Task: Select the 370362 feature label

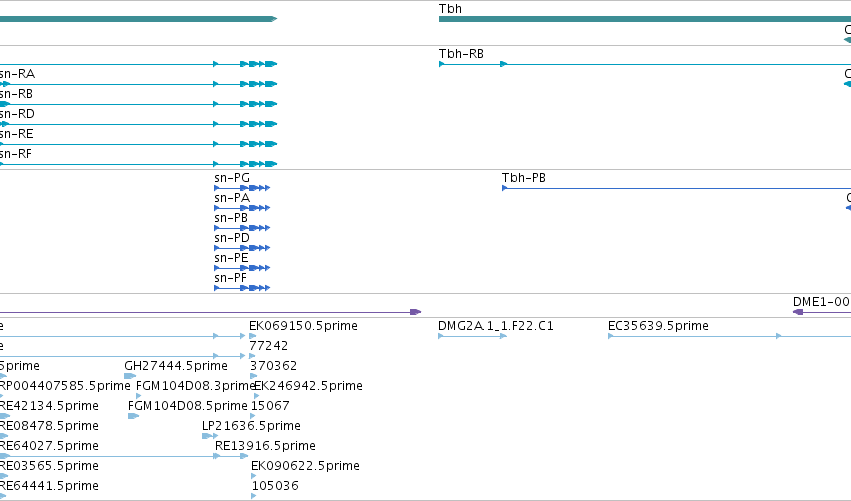Action: (x=273, y=366)
